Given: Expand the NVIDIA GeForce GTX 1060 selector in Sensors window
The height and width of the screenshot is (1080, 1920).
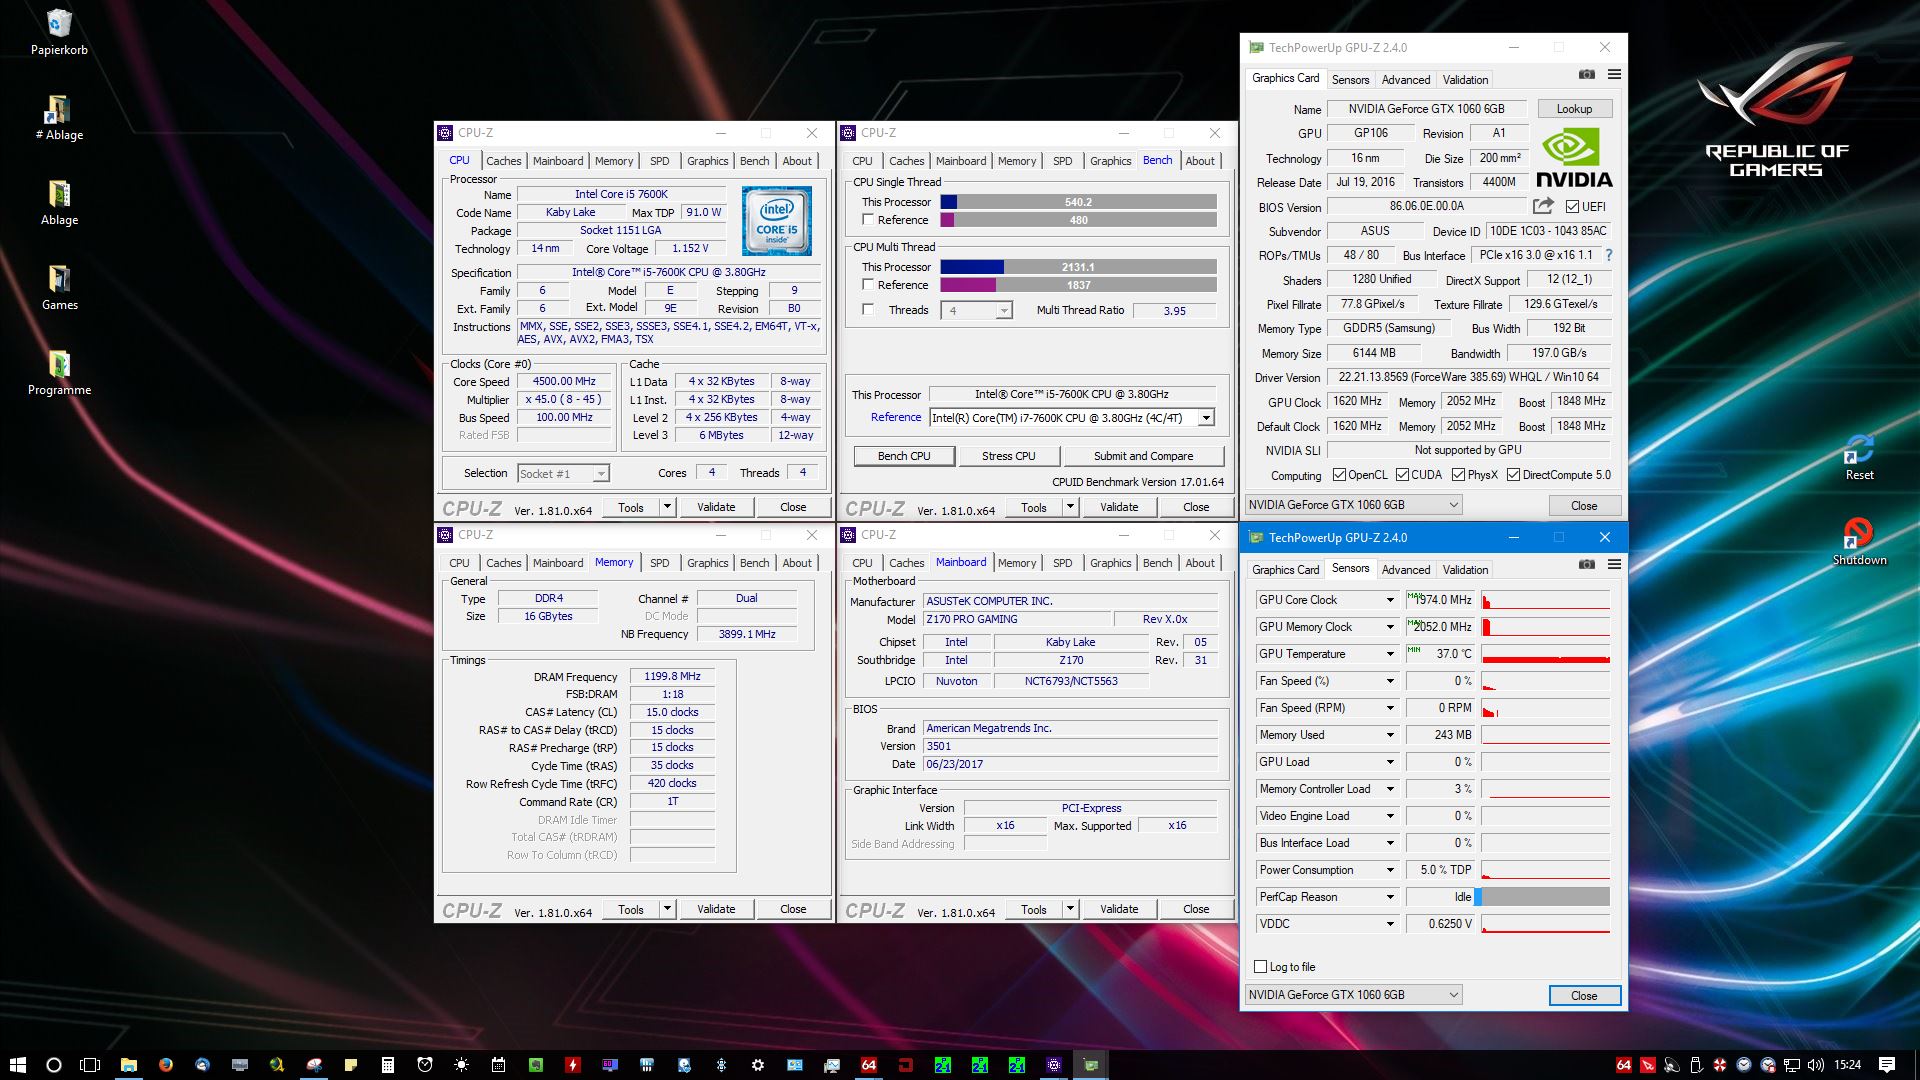Looking at the screenshot, I should click(x=1453, y=995).
